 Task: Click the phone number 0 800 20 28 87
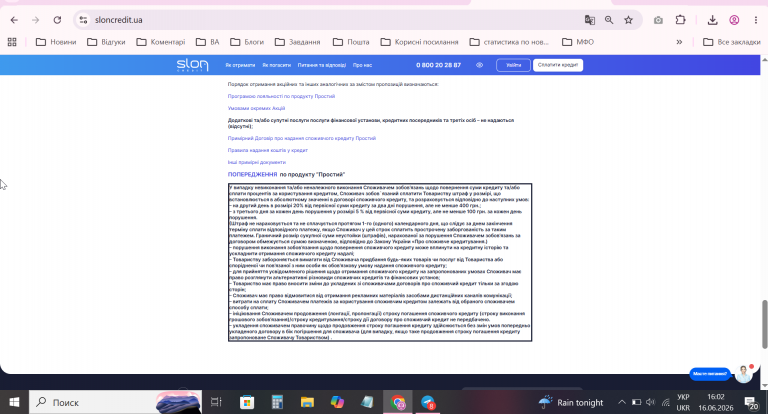pyautogui.click(x=438, y=65)
